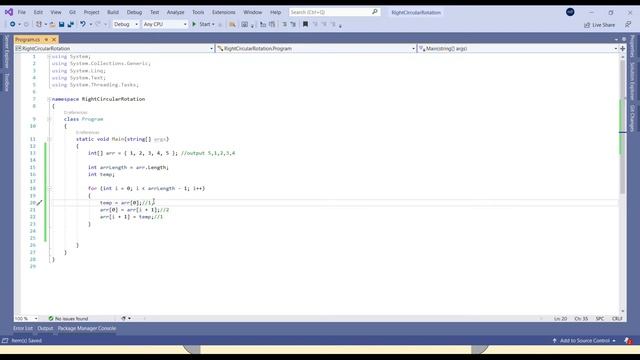Image resolution: width=640 pixels, height=360 pixels.
Task: Click the vertical scrollbar thumb in editor
Action: tap(622, 127)
